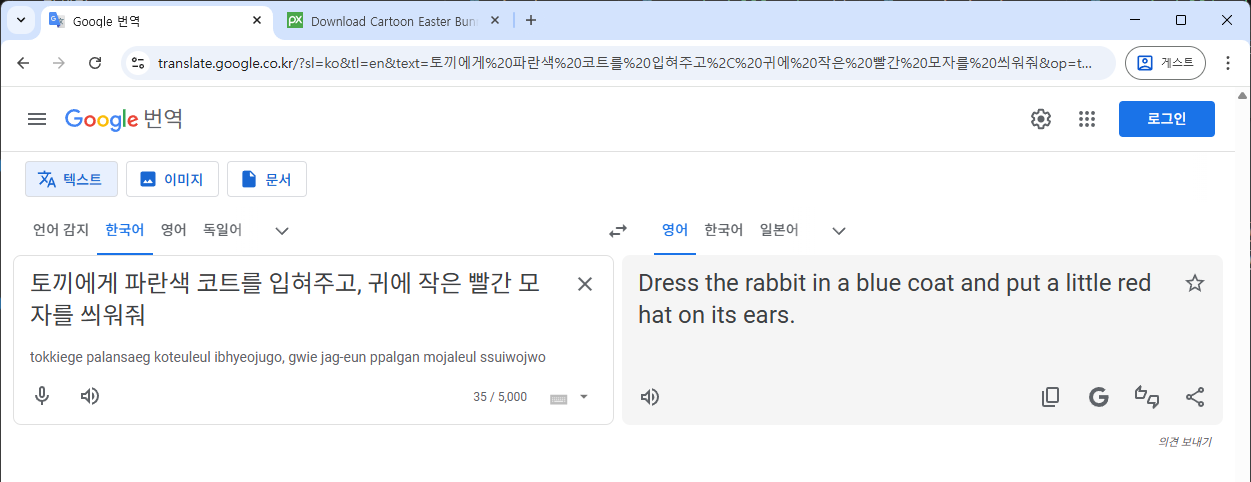The image size is (1251, 482).
Task: Open main hamburger menu
Action: (37, 119)
